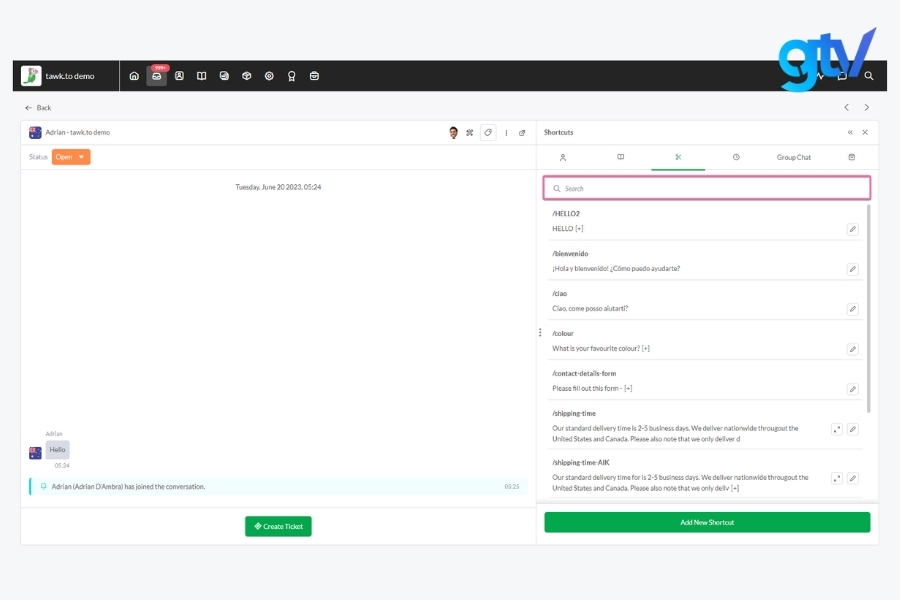Open the inbox with 999+ badge
900x600 pixels.
coord(157,76)
